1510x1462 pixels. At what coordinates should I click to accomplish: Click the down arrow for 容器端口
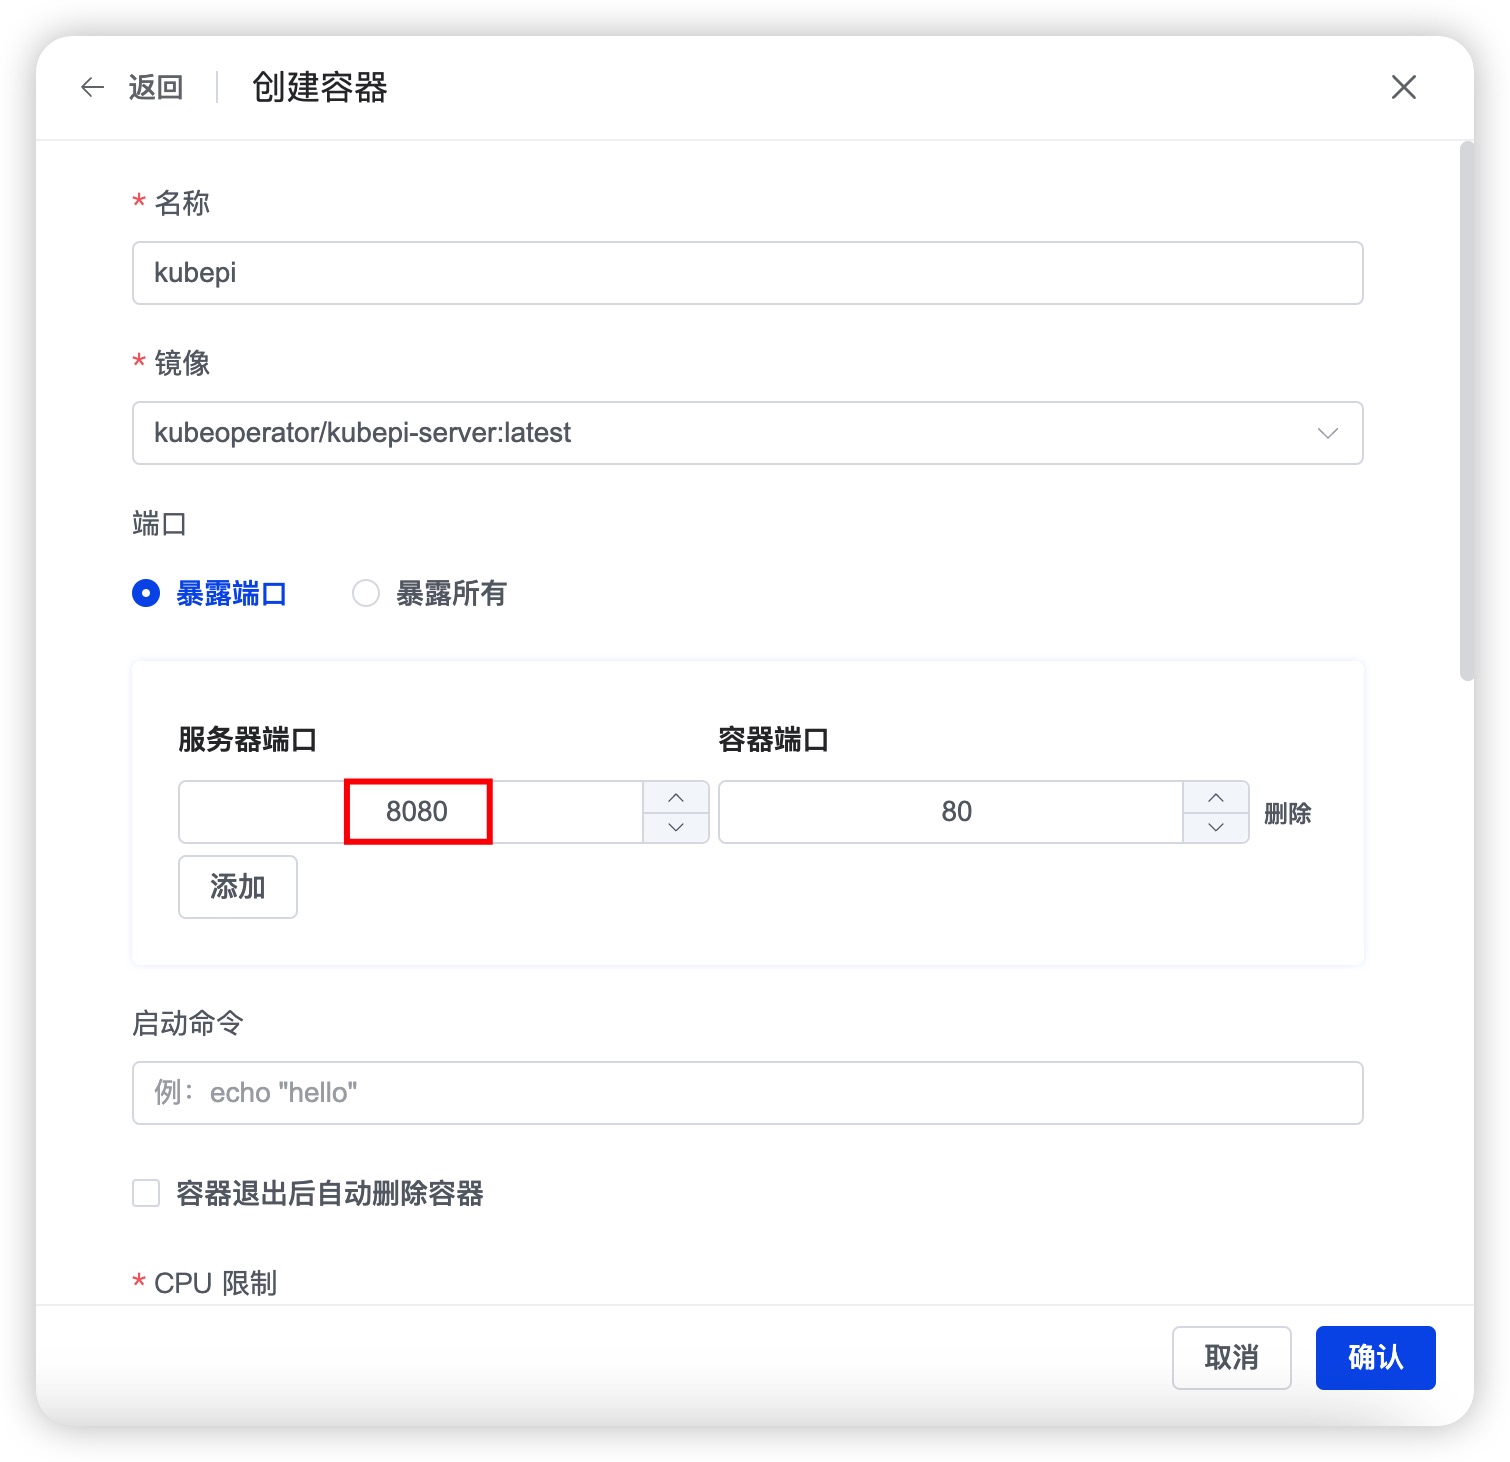(1216, 828)
